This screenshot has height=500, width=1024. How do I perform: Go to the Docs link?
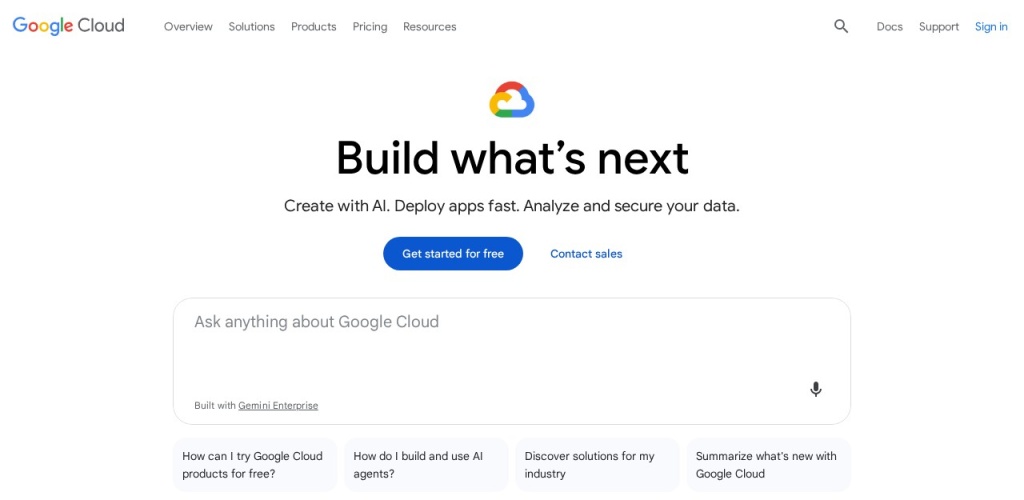coord(890,27)
